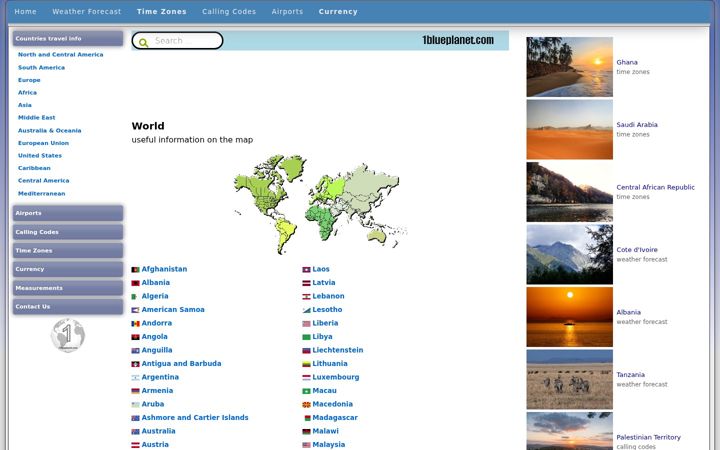The image size is (720, 450).
Task: Open the Anguilla country link
Action: point(157,350)
